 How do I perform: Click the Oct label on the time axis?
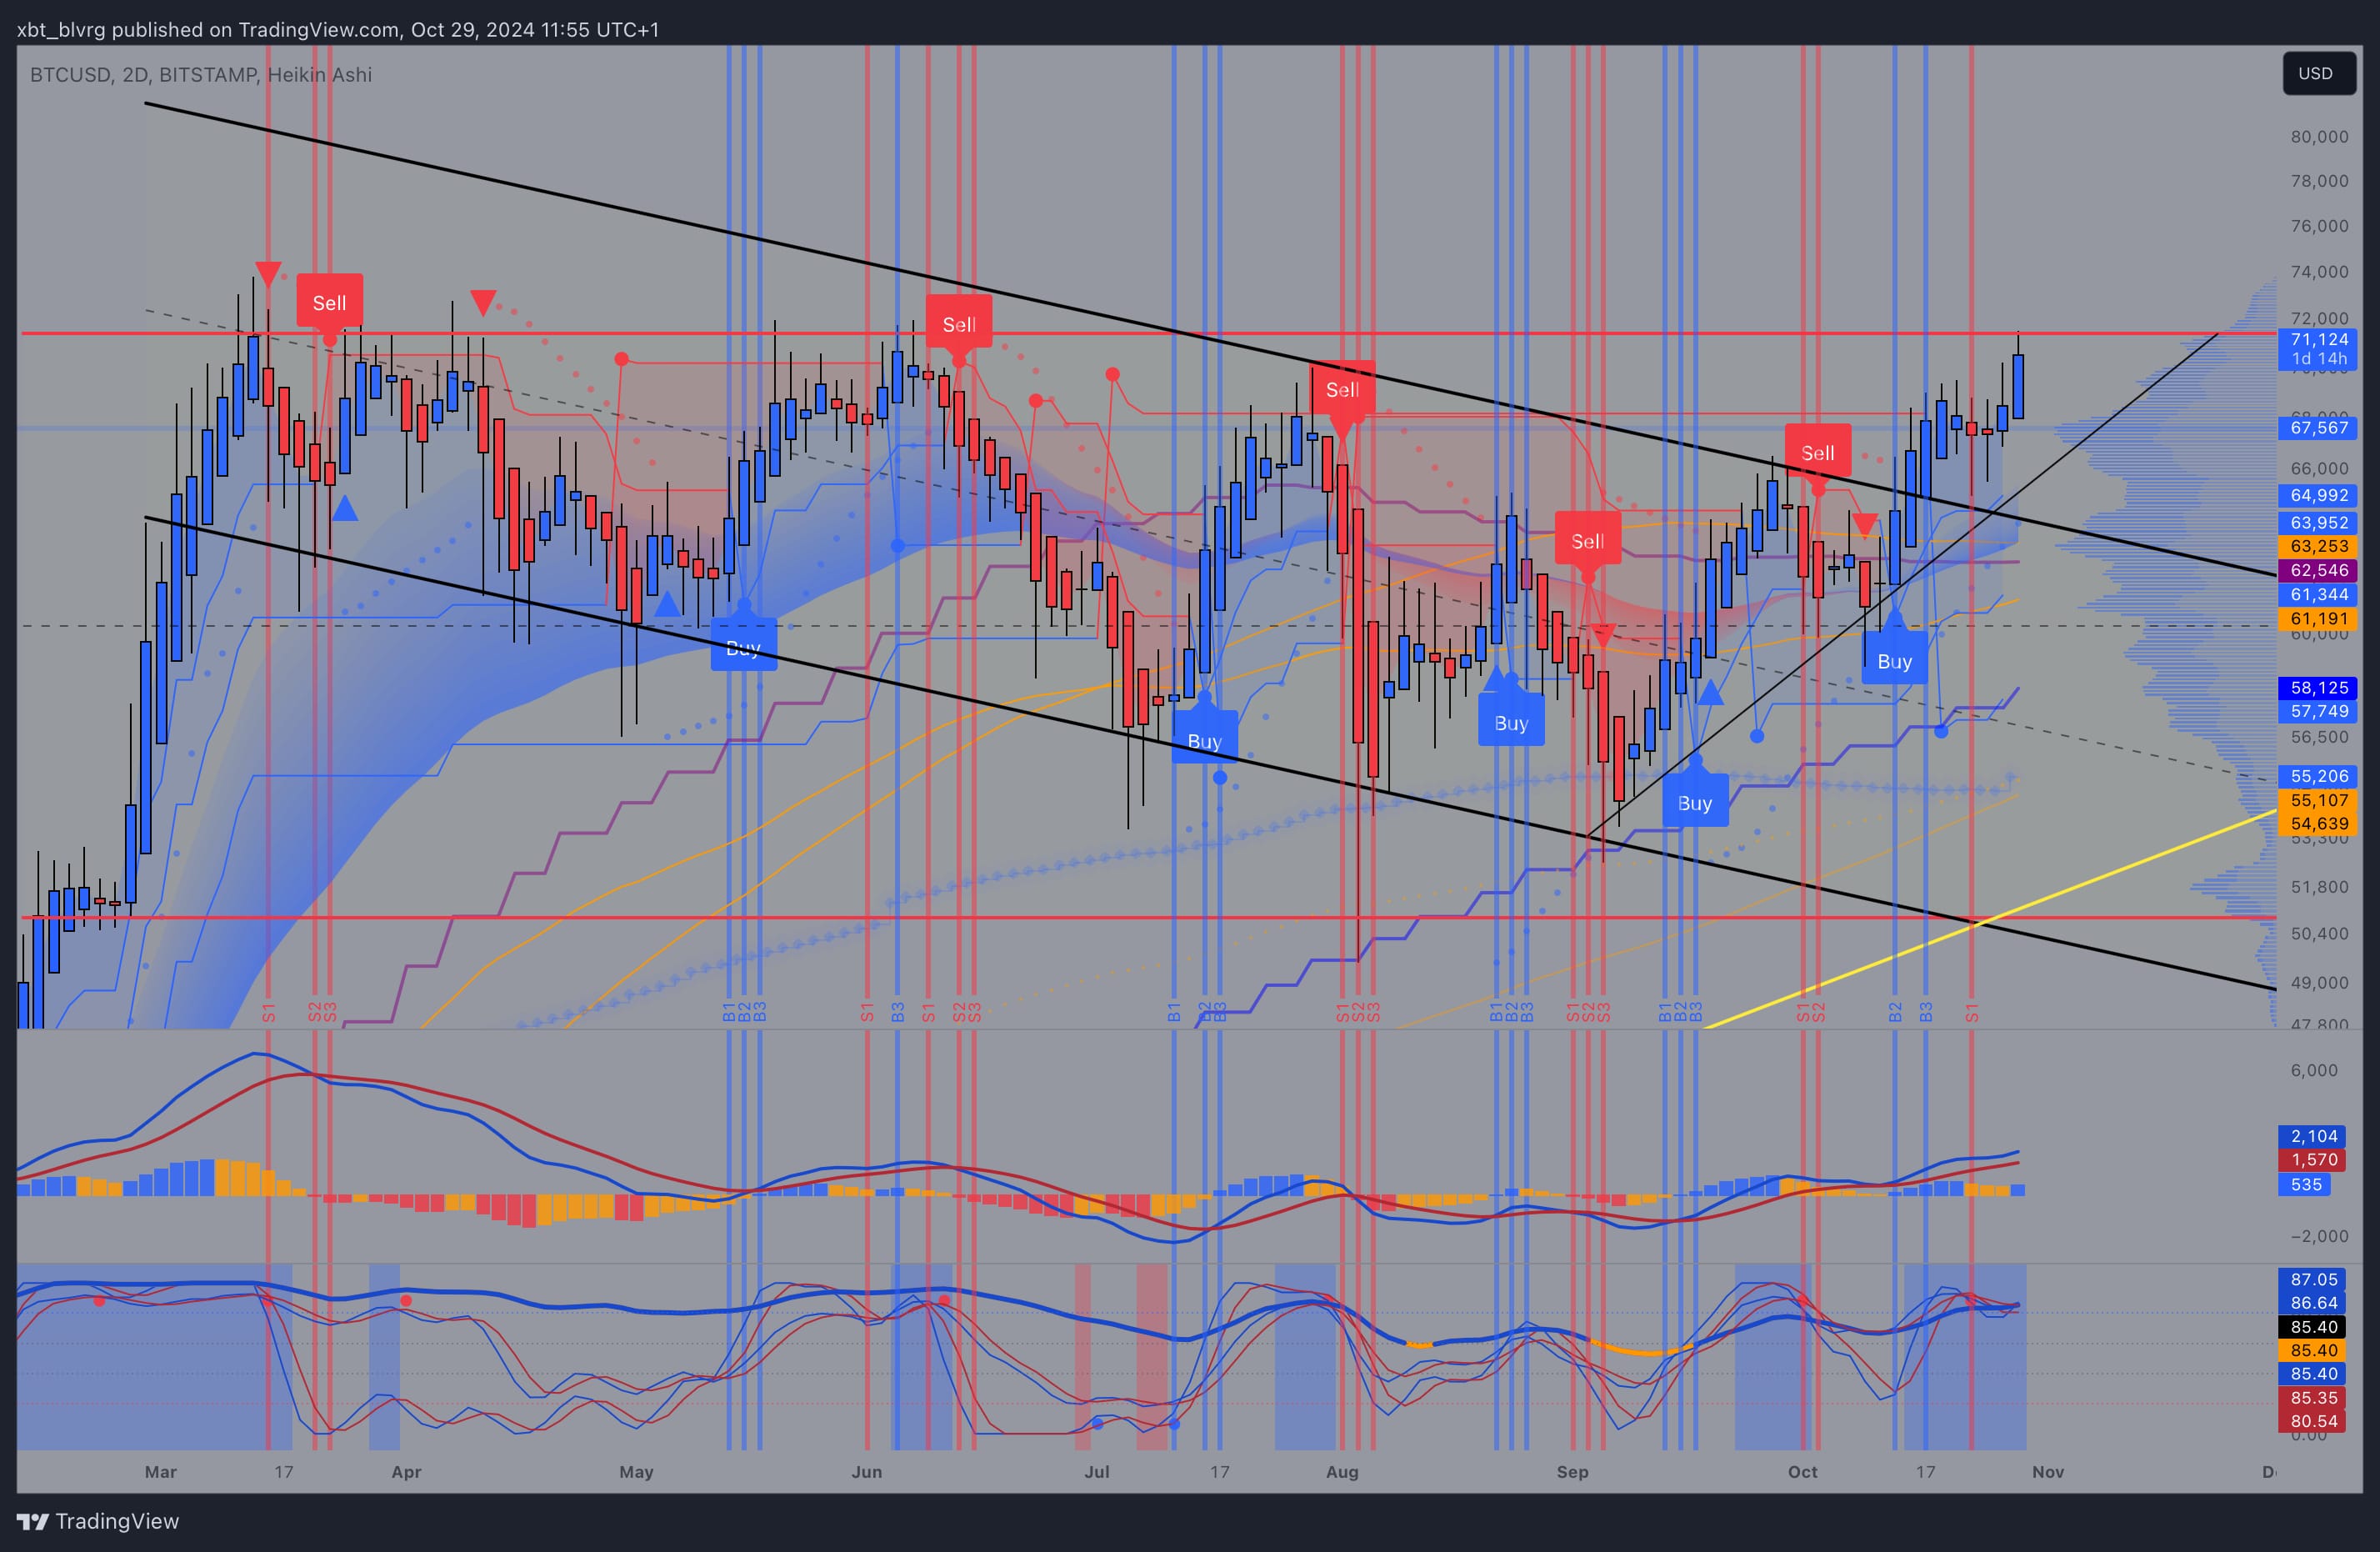pyautogui.click(x=1802, y=1472)
